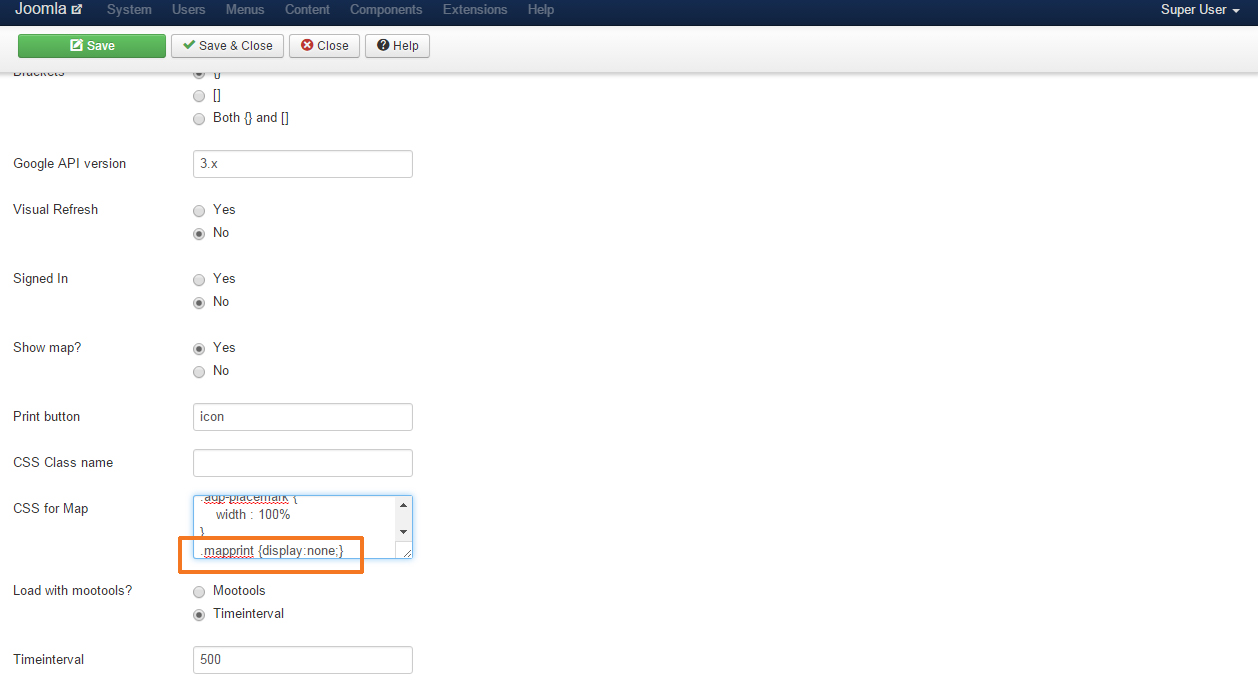
Task: Set Visual Refresh to Yes
Action: pyautogui.click(x=199, y=210)
